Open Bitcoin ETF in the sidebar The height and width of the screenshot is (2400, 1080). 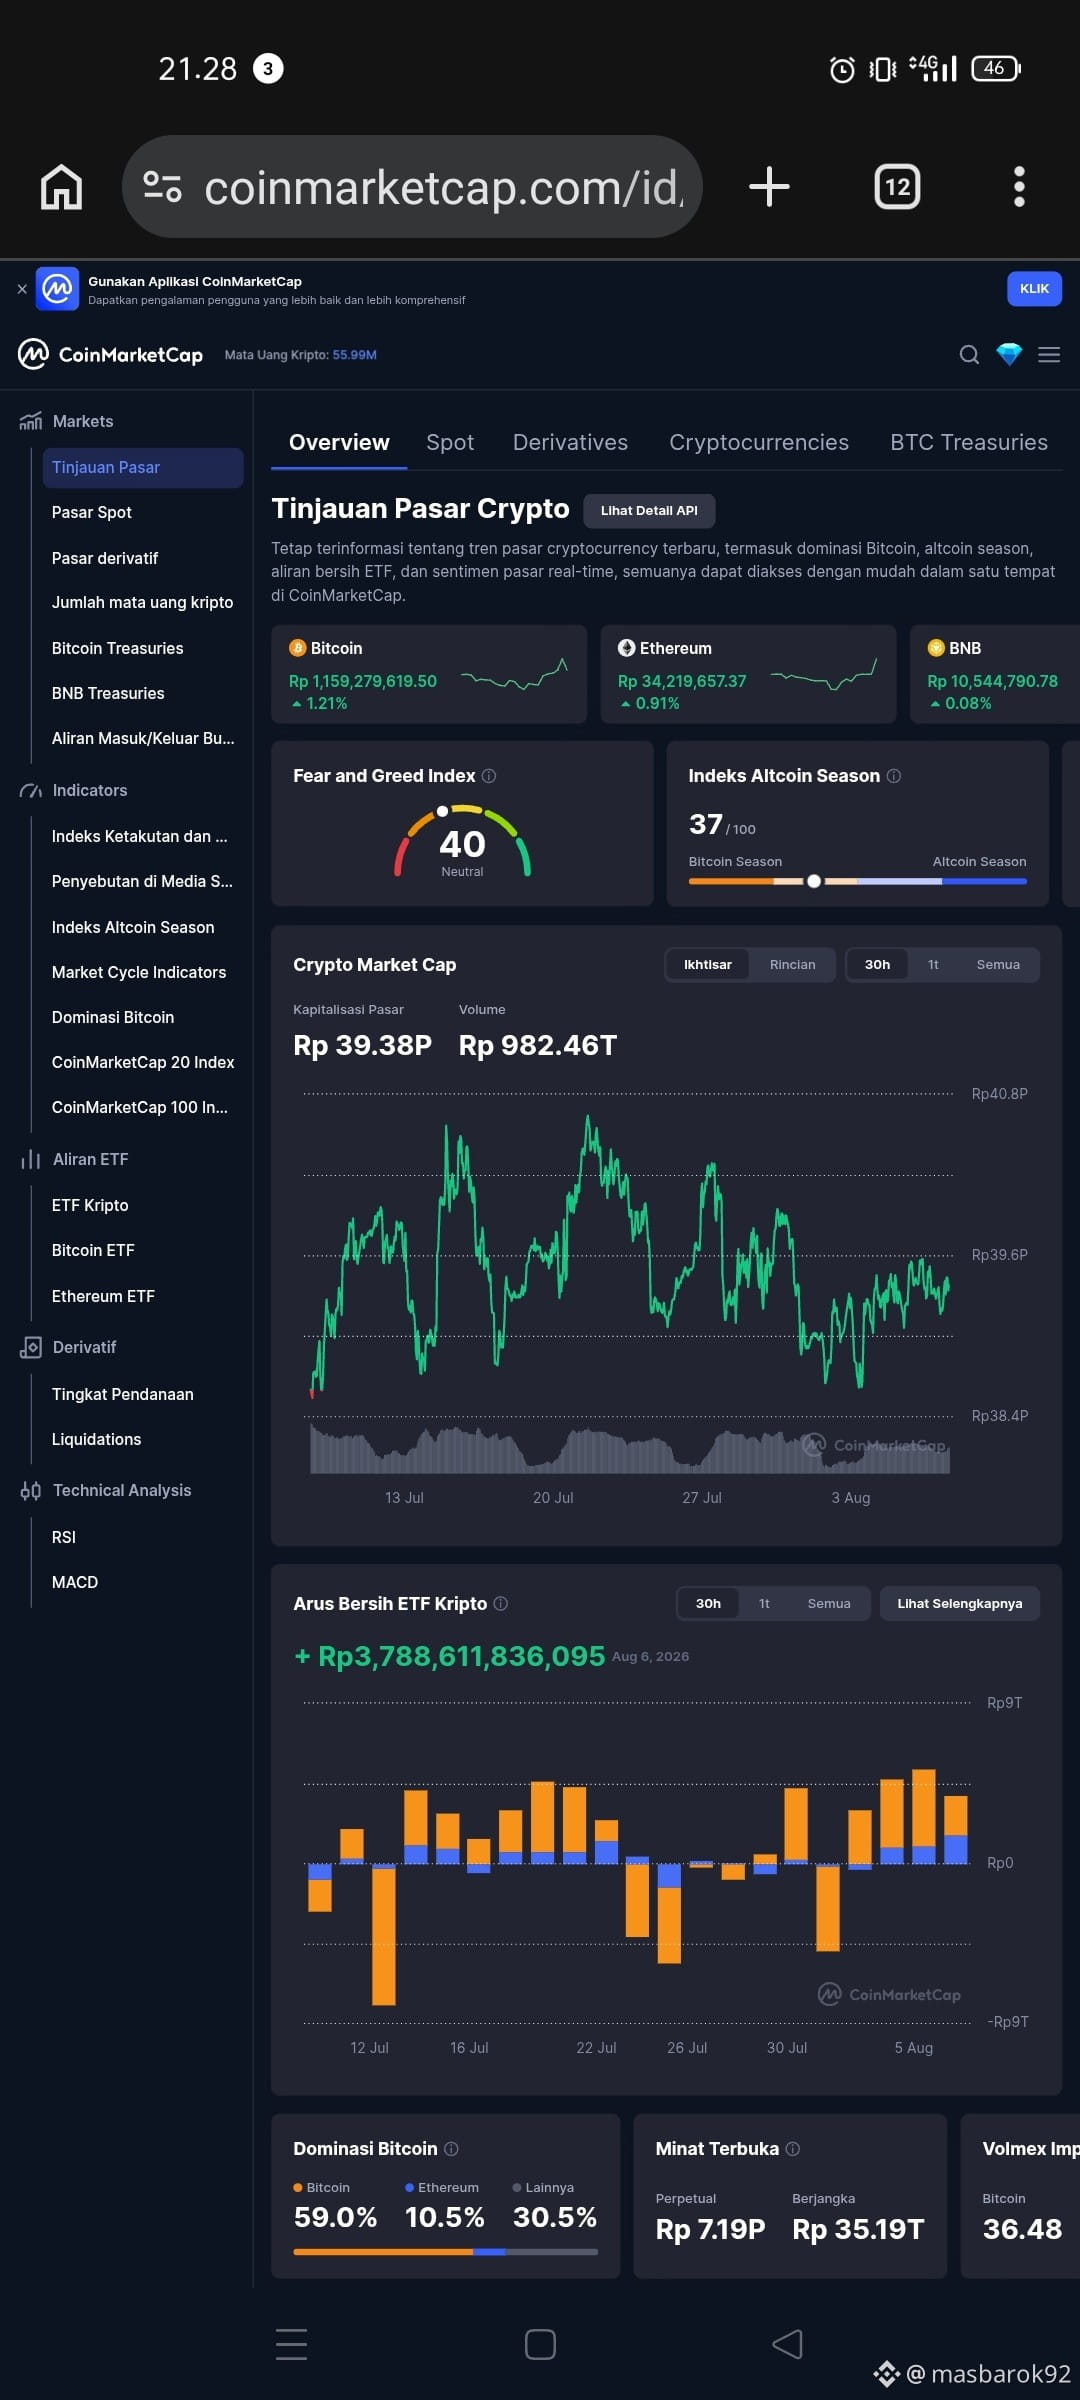tap(93, 1250)
